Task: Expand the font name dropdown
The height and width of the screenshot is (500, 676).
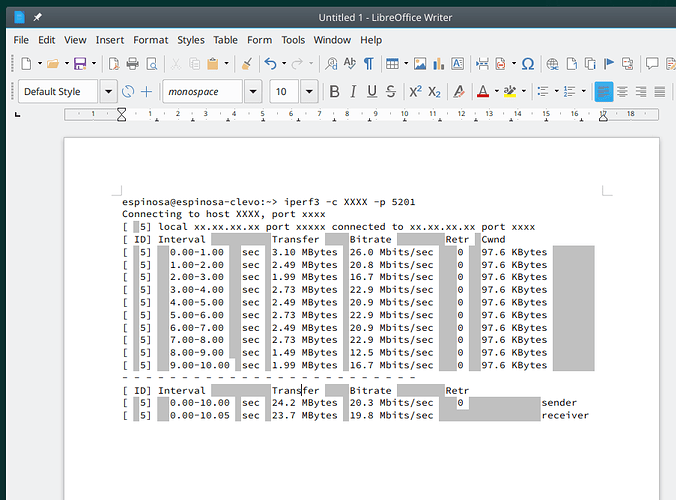Action: pyautogui.click(x=253, y=91)
